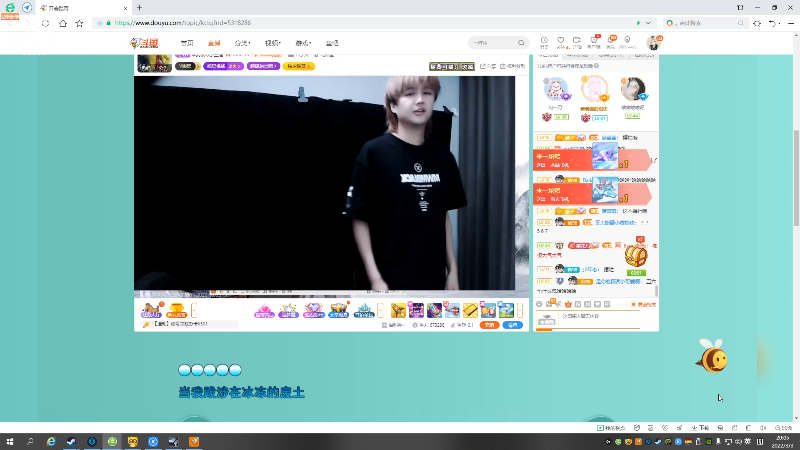Open the followed channels heart icon
Screen dimensions: 800x450
560,42
